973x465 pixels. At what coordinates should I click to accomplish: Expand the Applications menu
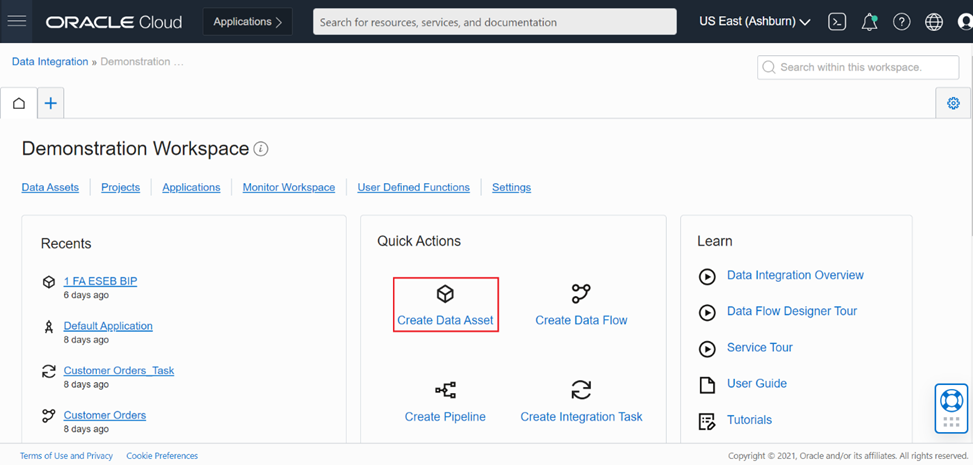[247, 22]
